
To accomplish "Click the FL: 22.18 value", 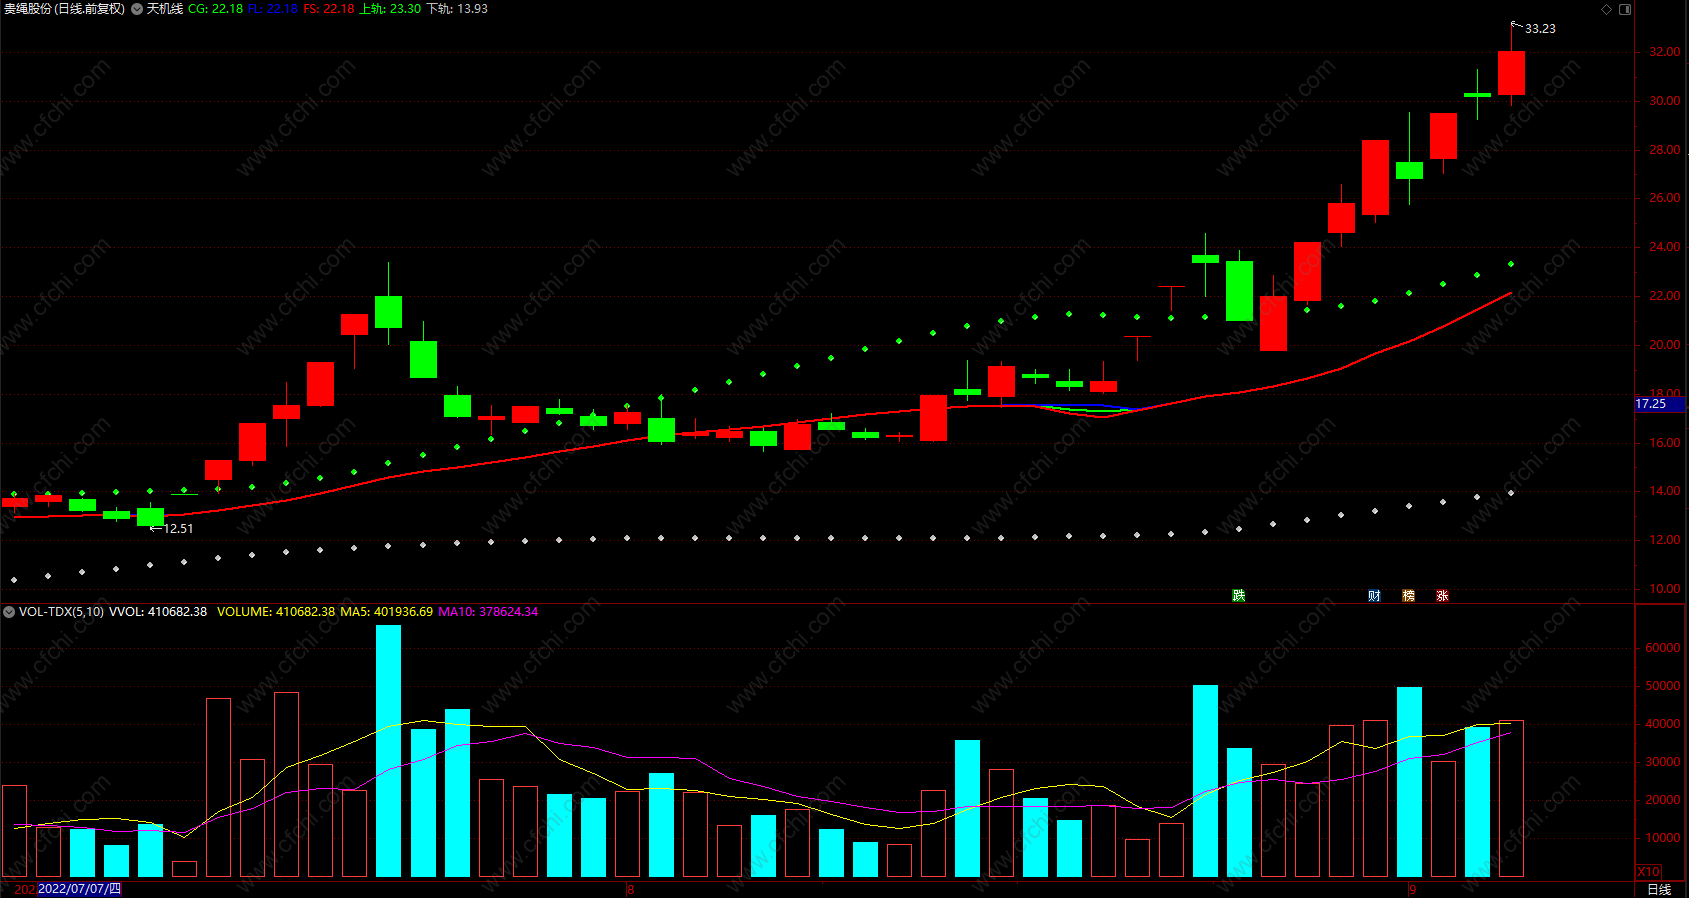I will 273,9.
